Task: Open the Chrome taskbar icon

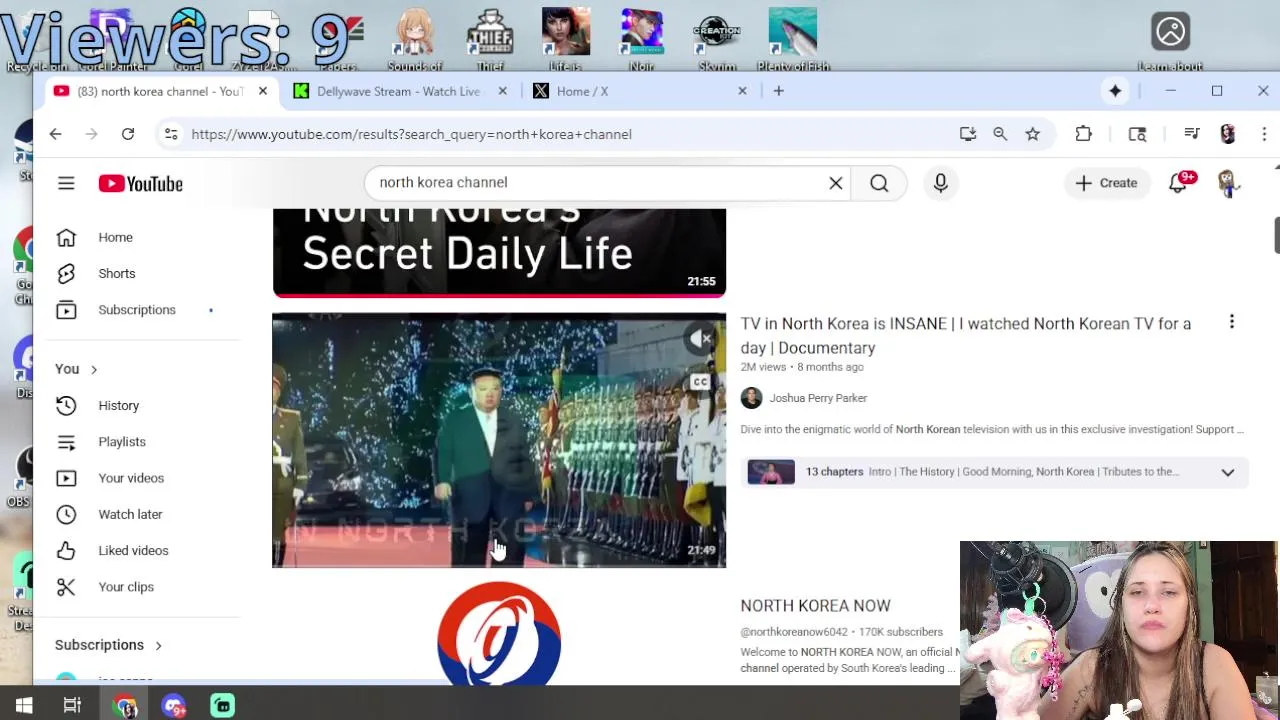Action: pos(125,706)
